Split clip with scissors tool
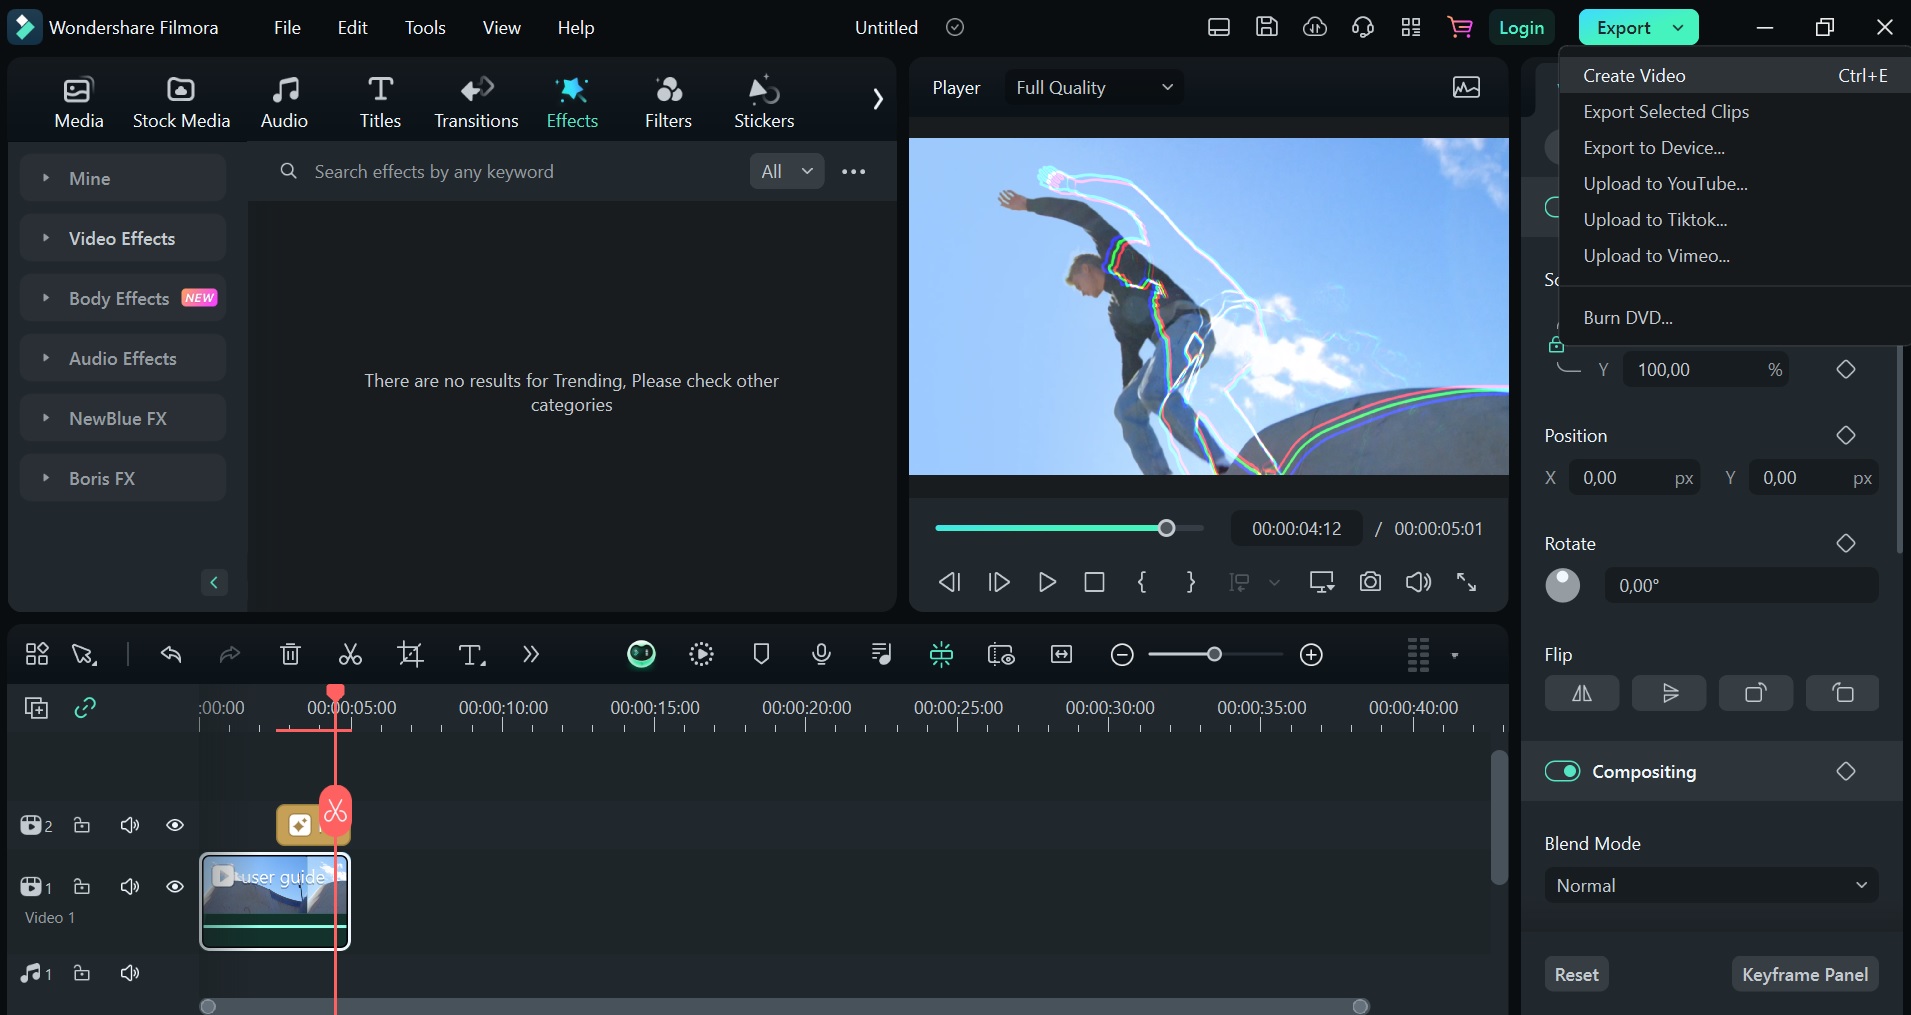 (350, 655)
